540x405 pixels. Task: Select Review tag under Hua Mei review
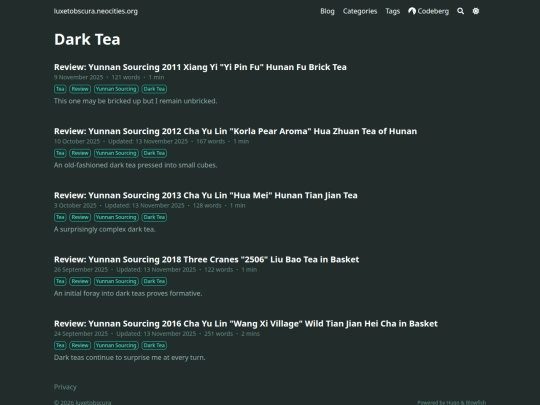[x=80, y=217]
